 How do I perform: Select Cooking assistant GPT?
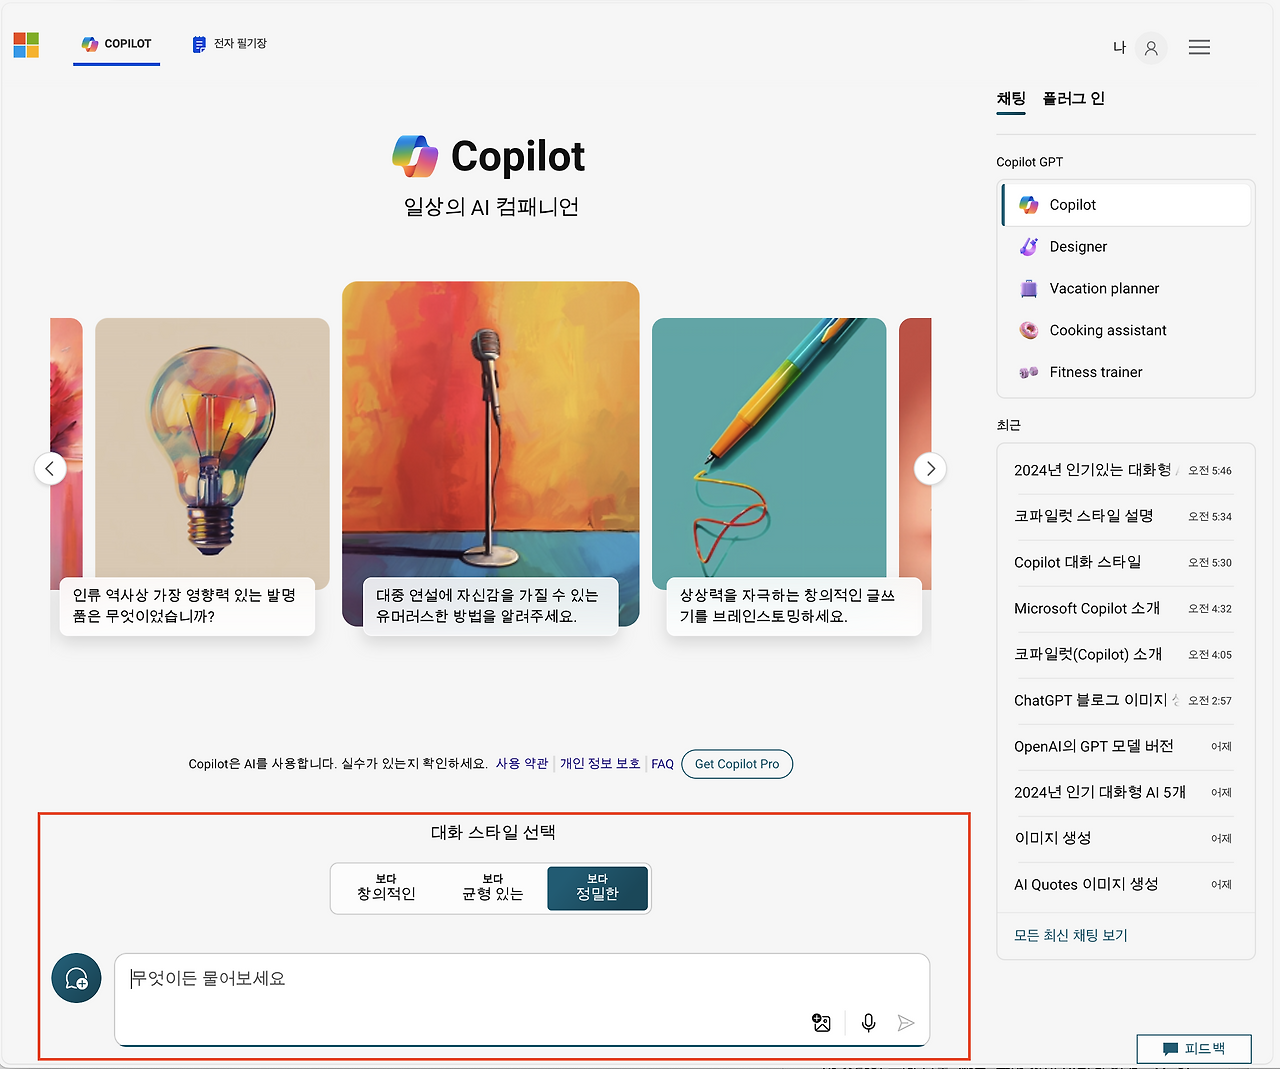pos(1127,330)
